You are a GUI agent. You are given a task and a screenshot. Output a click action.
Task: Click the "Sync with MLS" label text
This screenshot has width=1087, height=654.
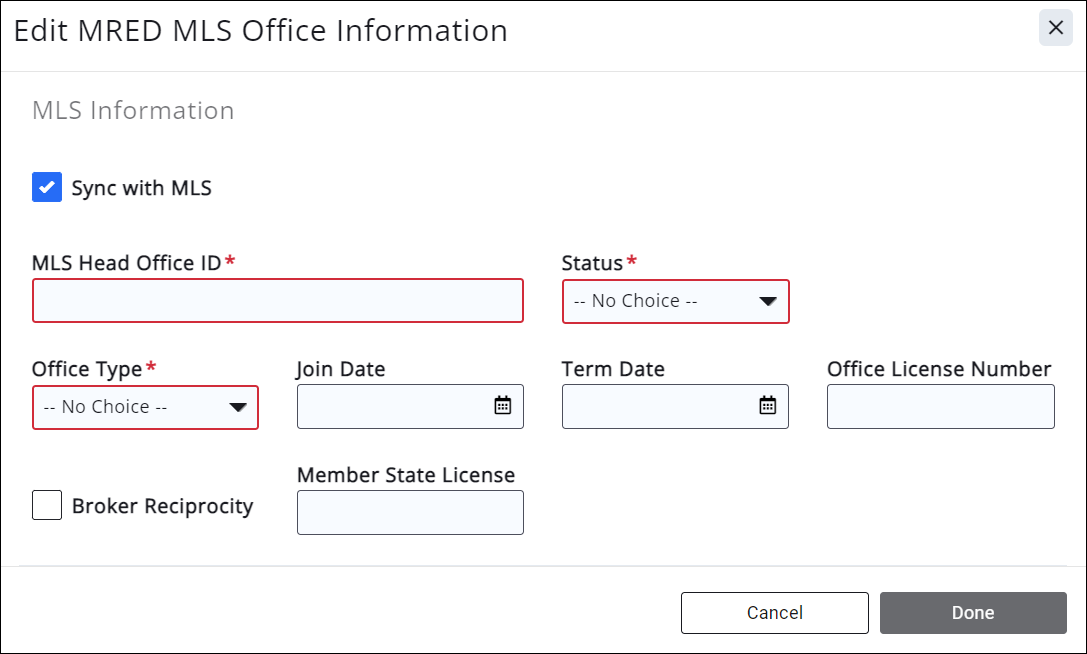(x=141, y=188)
